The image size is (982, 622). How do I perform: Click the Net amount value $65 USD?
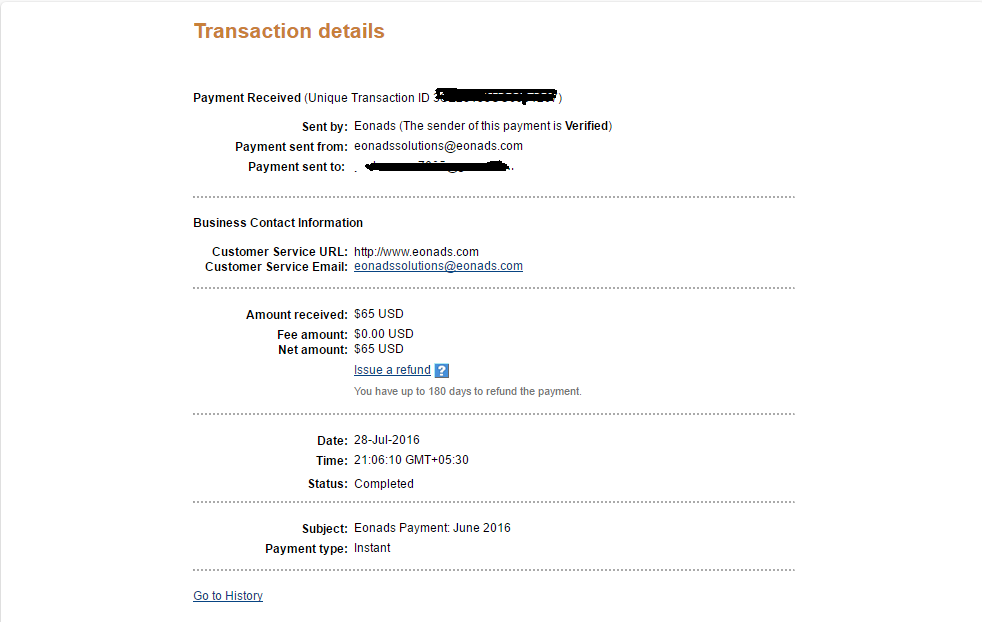(x=379, y=349)
